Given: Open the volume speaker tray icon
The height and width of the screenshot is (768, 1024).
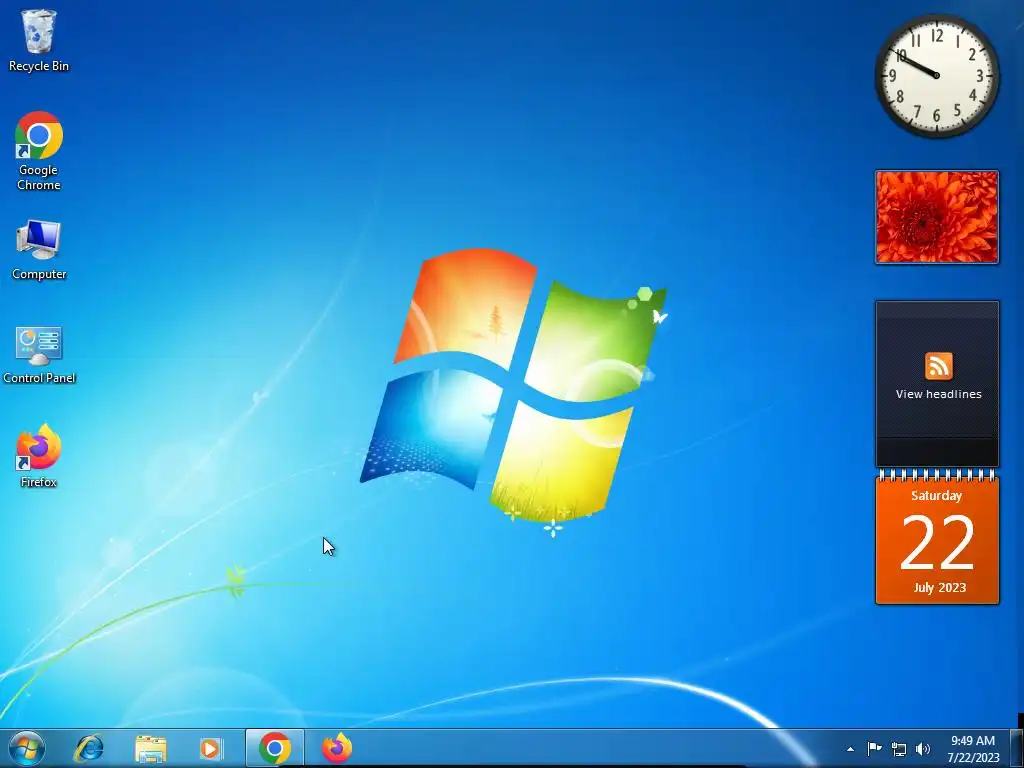Looking at the screenshot, I should [x=923, y=749].
